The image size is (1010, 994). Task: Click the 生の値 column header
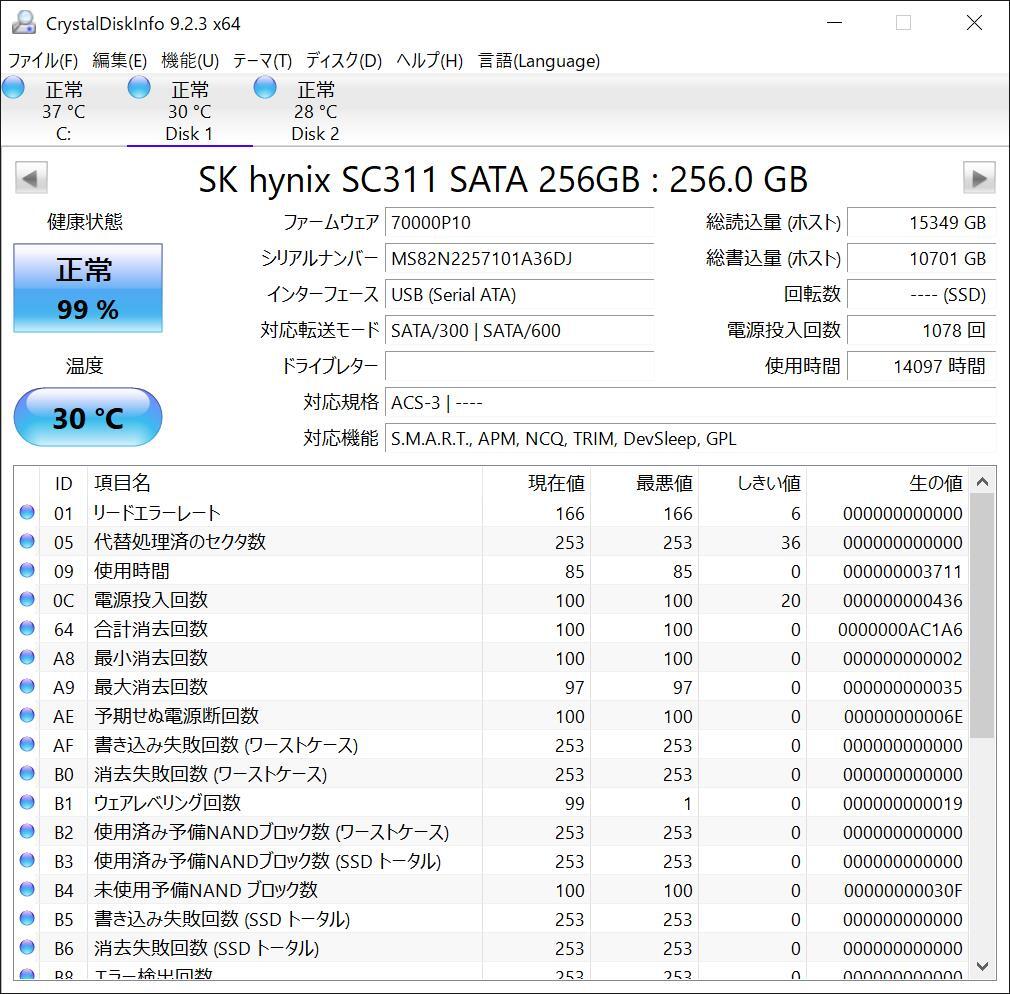(x=888, y=483)
